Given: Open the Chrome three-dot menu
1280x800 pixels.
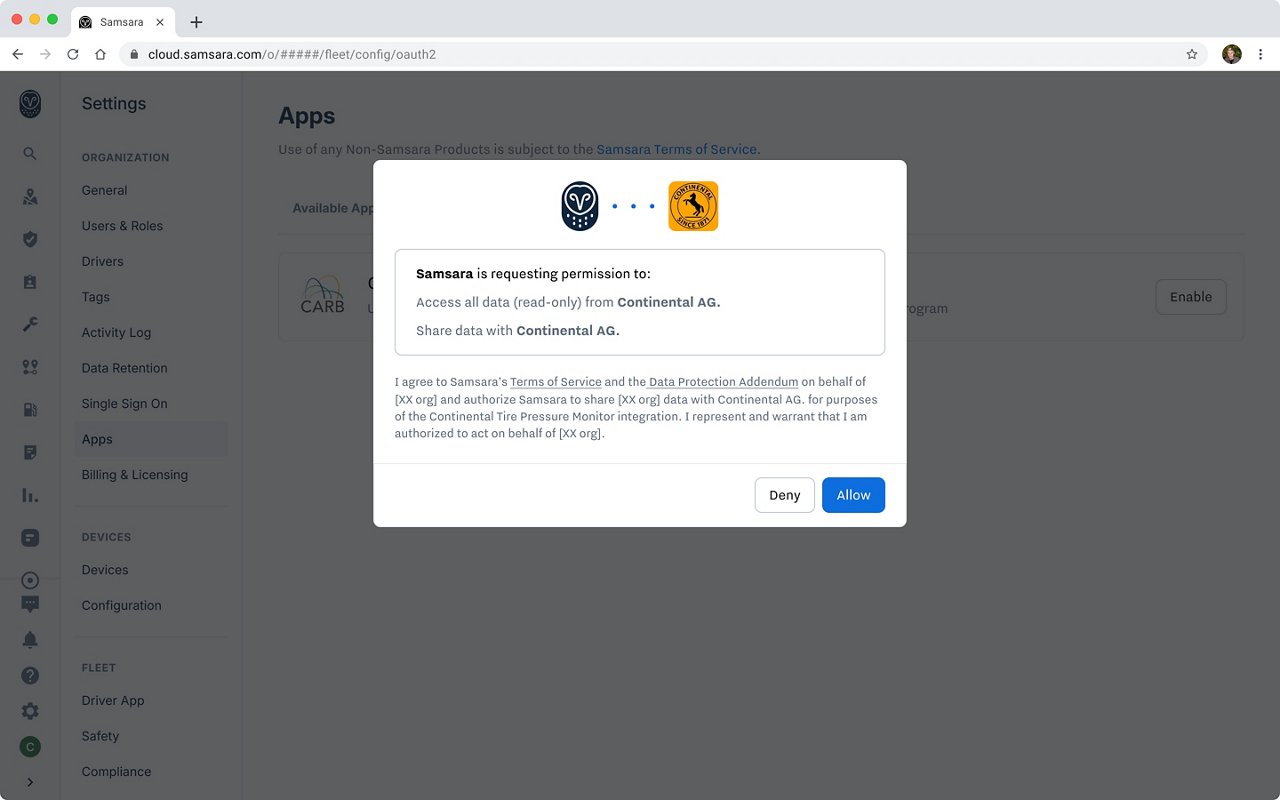Looking at the screenshot, I should click(x=1261, y=54).
